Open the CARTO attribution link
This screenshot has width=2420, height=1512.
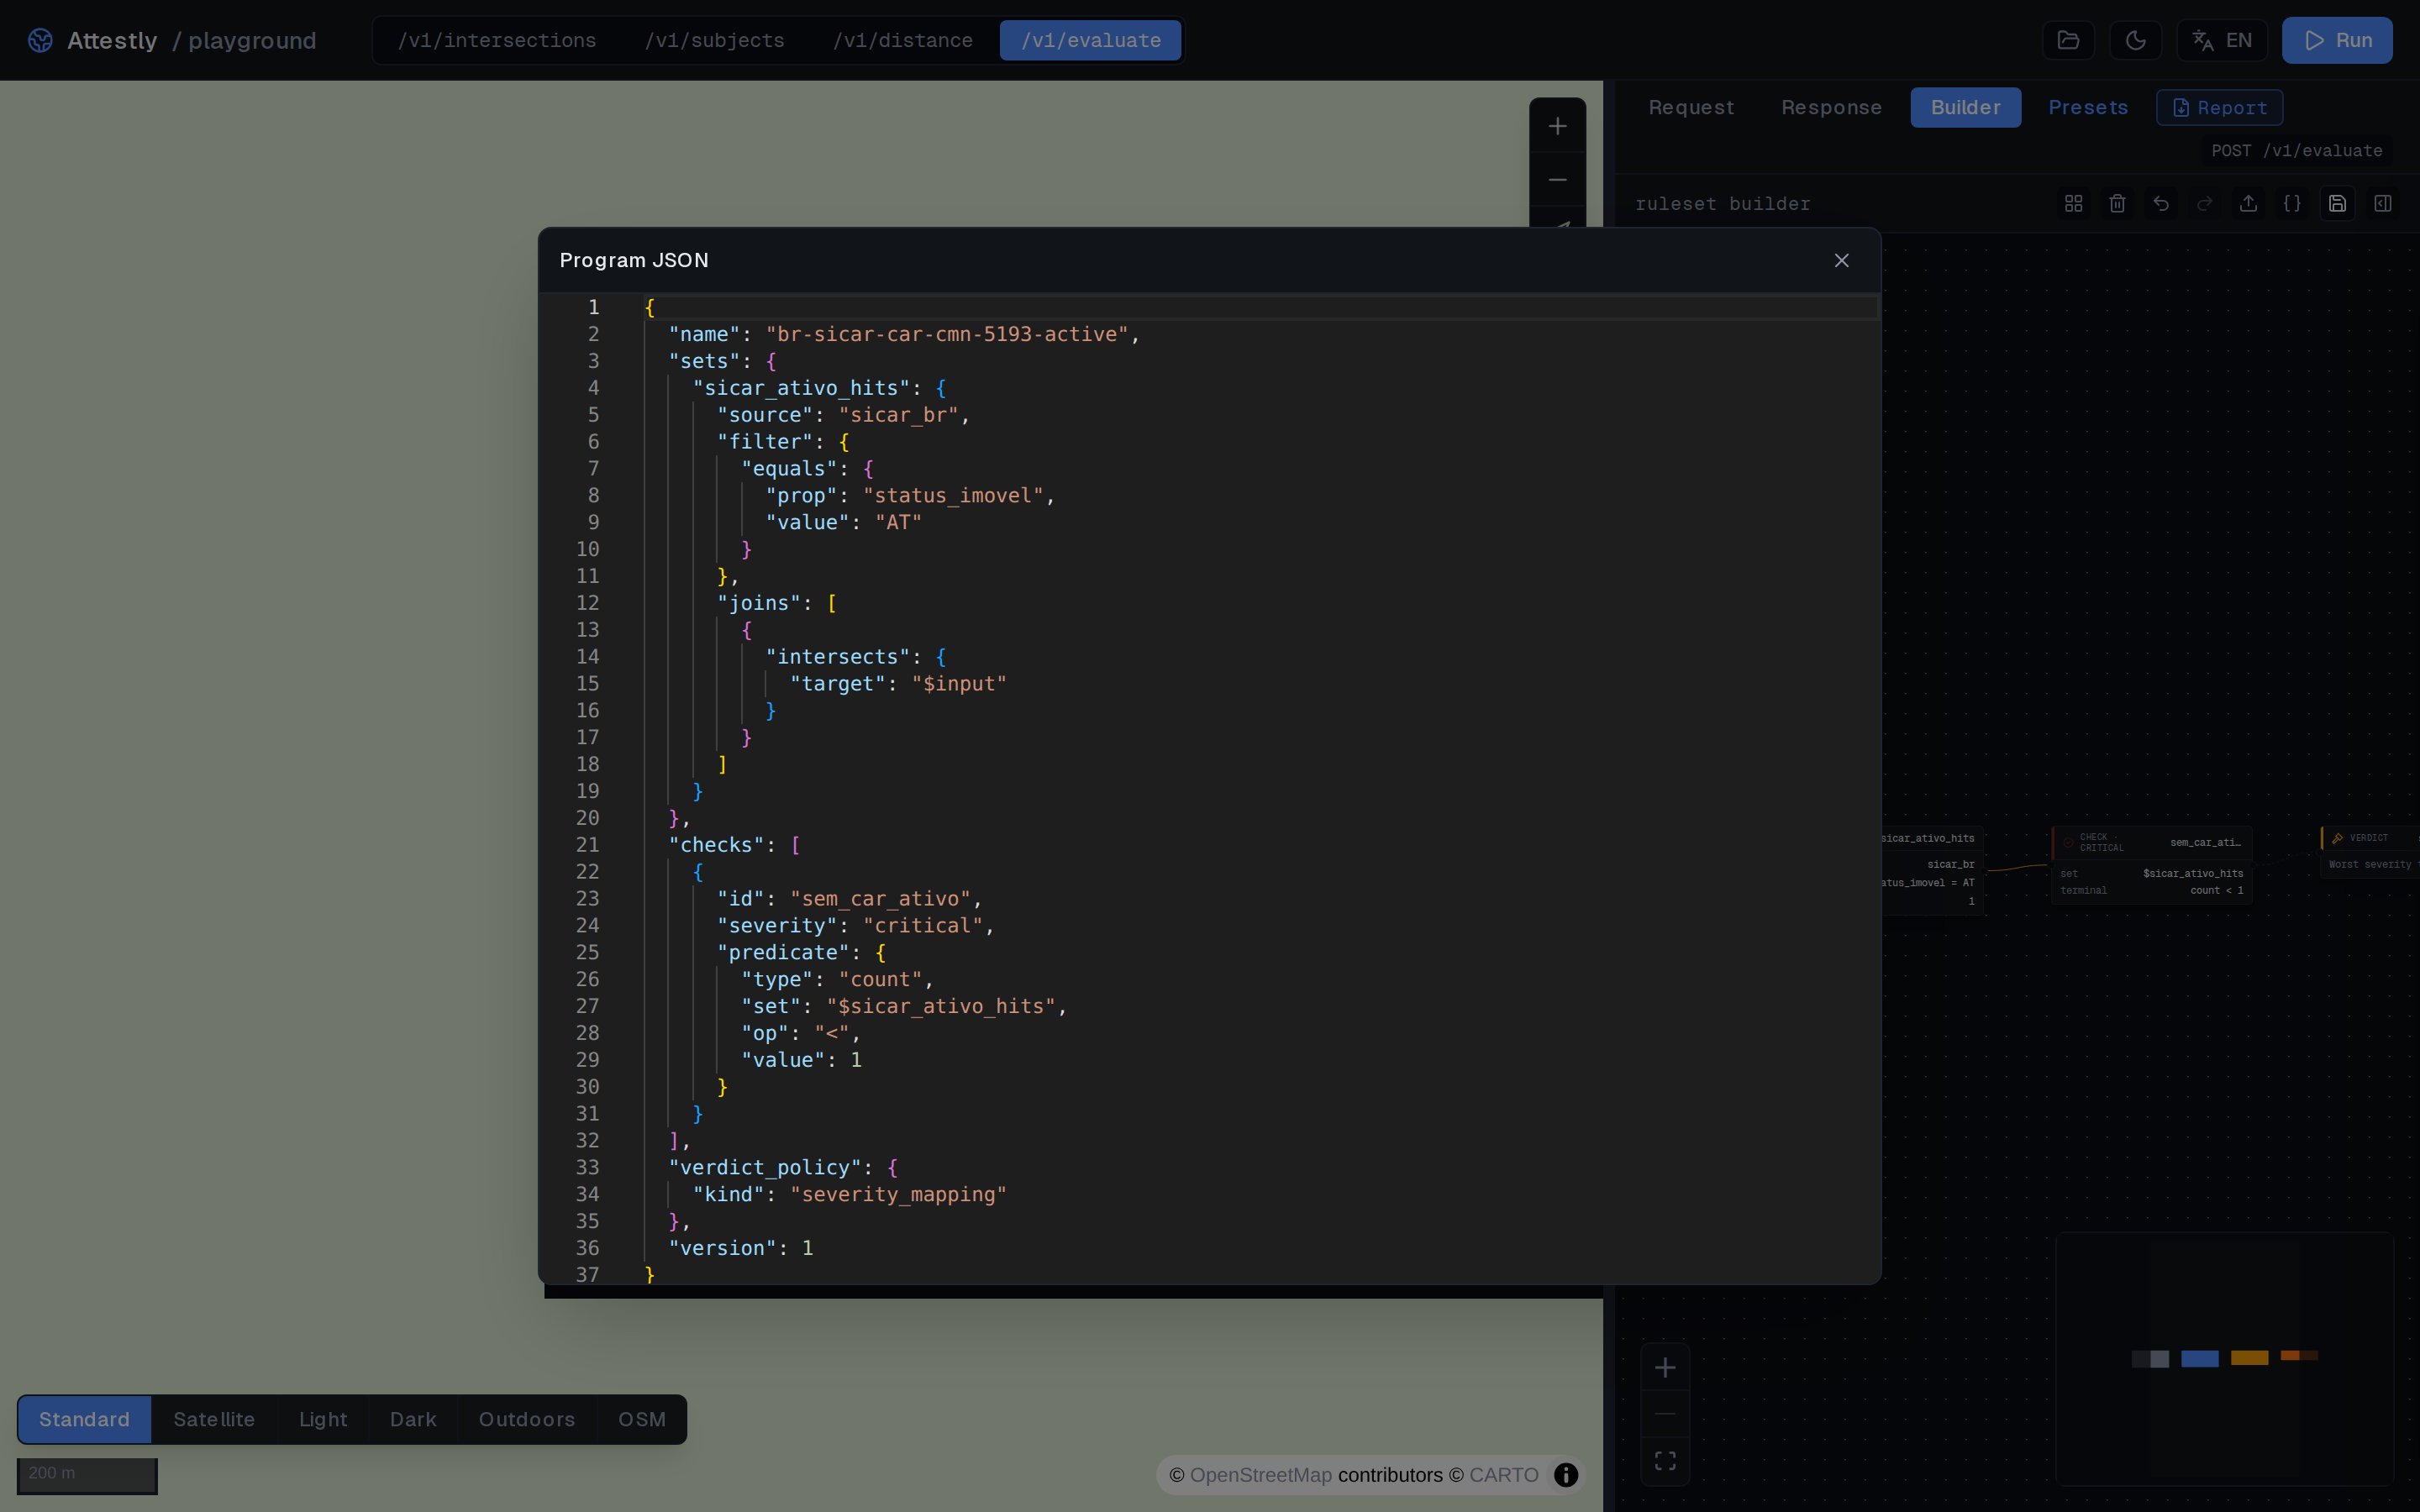pos(1503,1475)
